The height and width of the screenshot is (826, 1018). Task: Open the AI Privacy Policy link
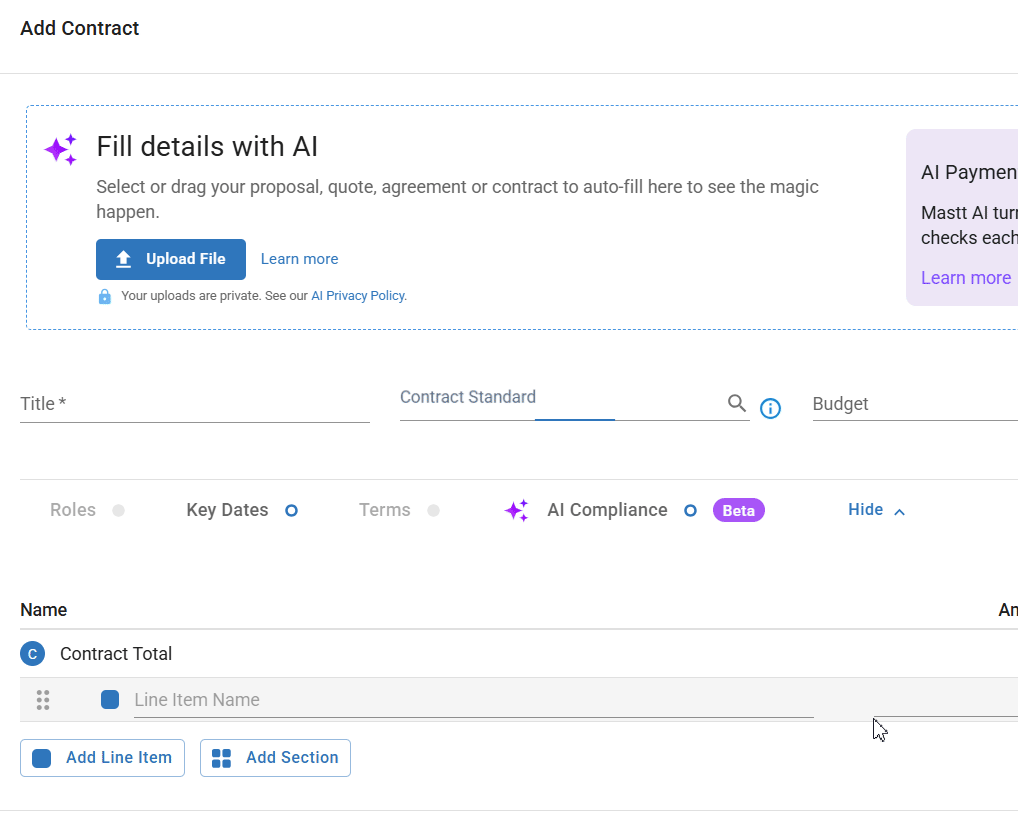[x=358, y=296]
